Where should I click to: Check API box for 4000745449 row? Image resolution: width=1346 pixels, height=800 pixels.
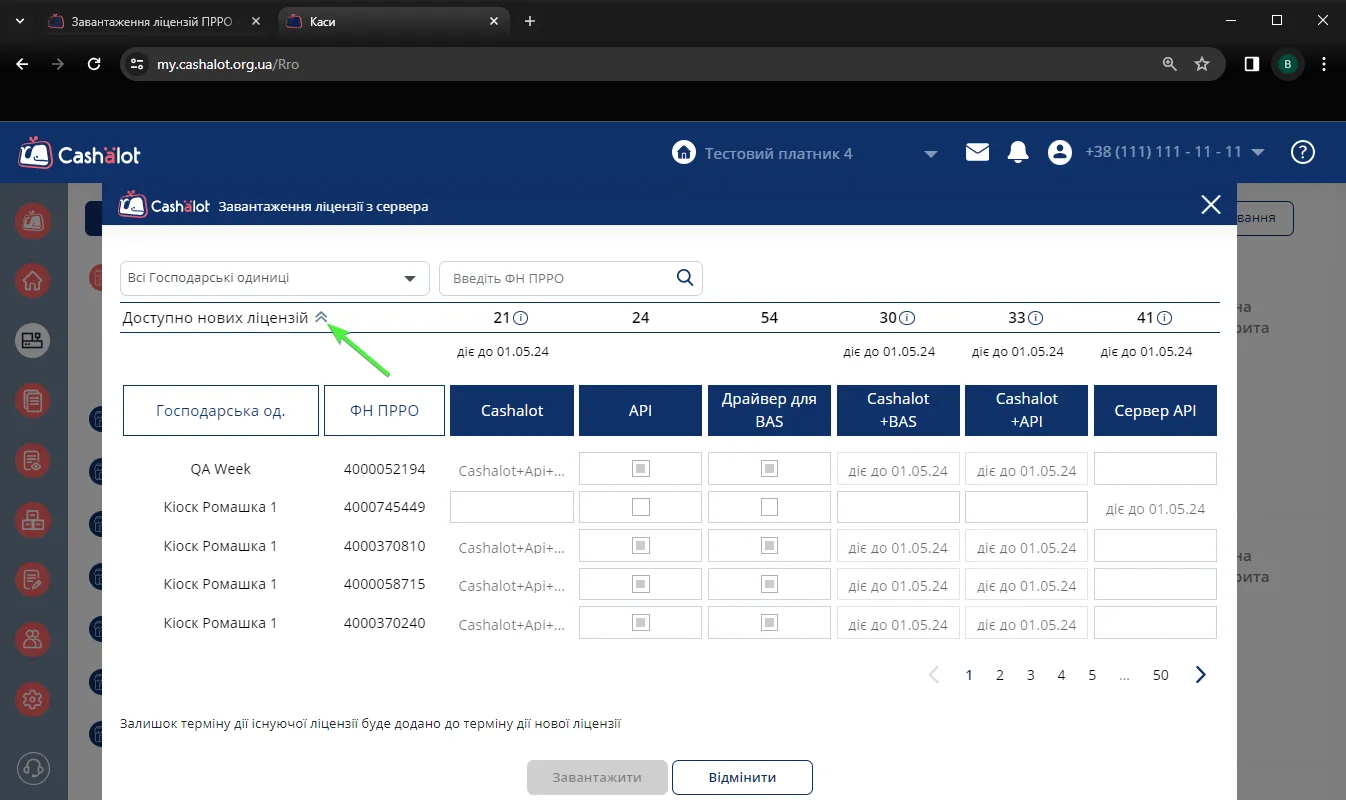coord(641,507)
